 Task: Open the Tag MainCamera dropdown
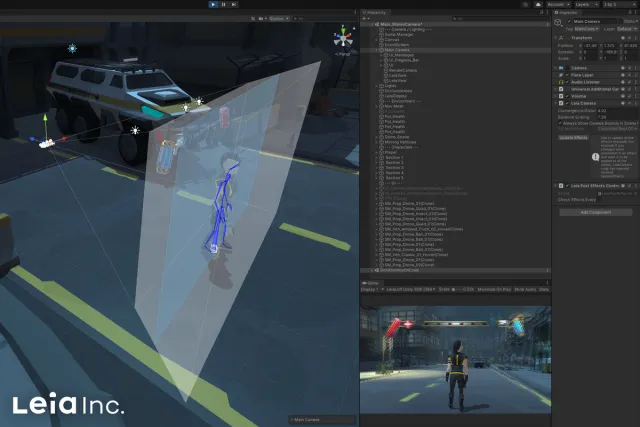[x=586, y=29]
